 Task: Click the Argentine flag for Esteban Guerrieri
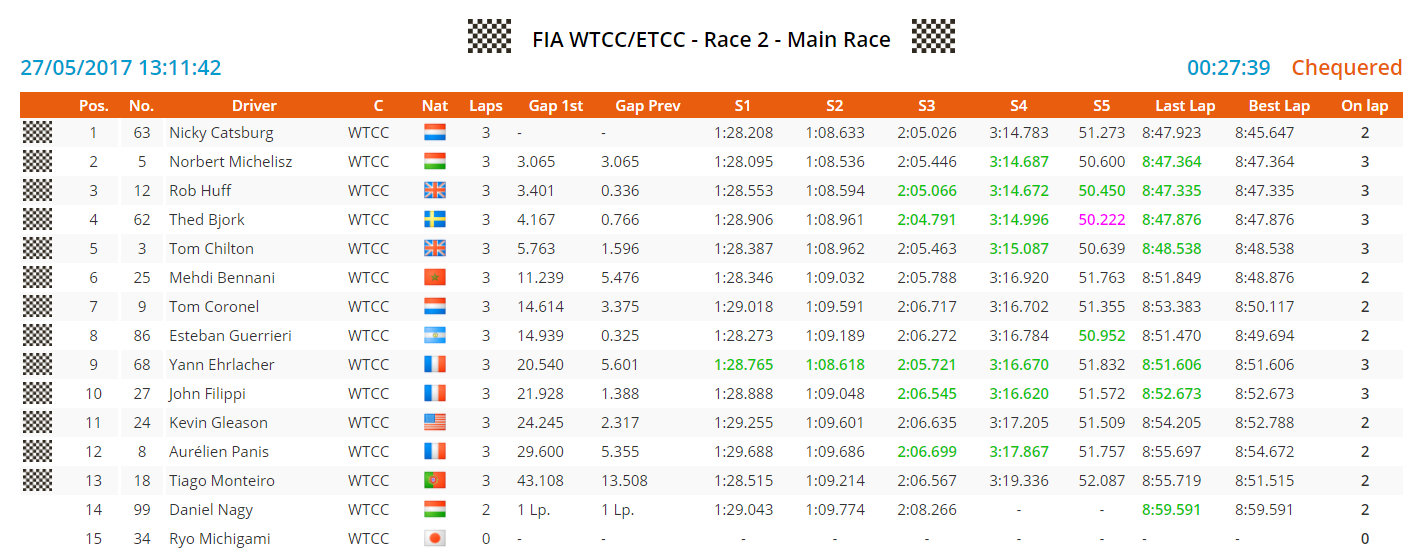(x=435, y=336)
